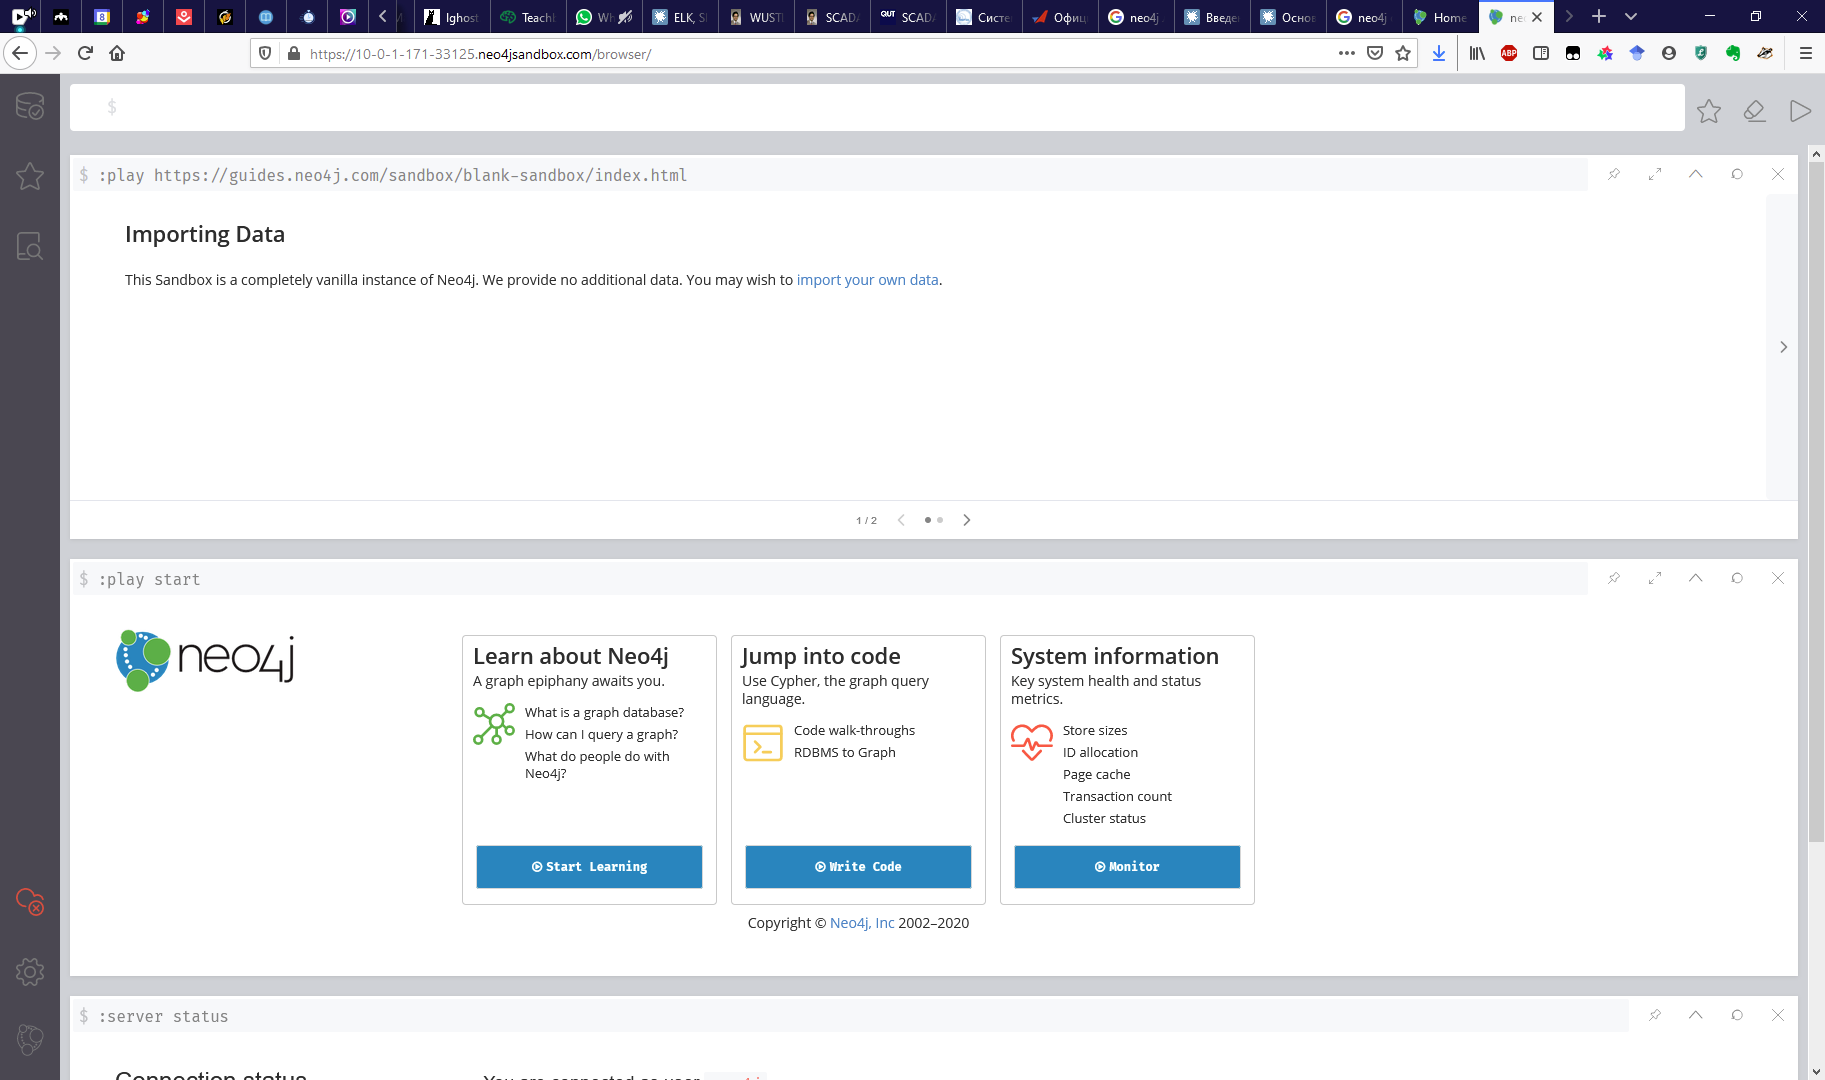Image resolution: width=1825 pixels, height=1080 pixels.
Task: Switch to the ELK browser tab
Action: point(680,17)
